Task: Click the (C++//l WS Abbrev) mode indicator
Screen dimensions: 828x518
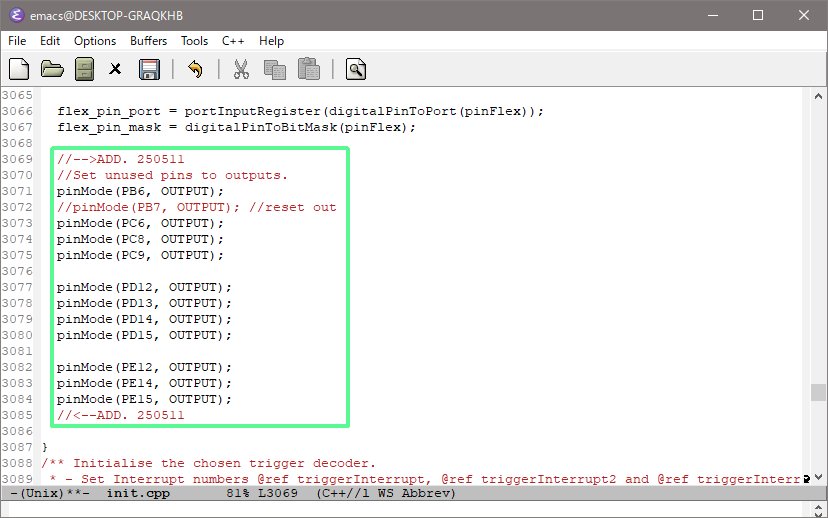Action: 385,493
